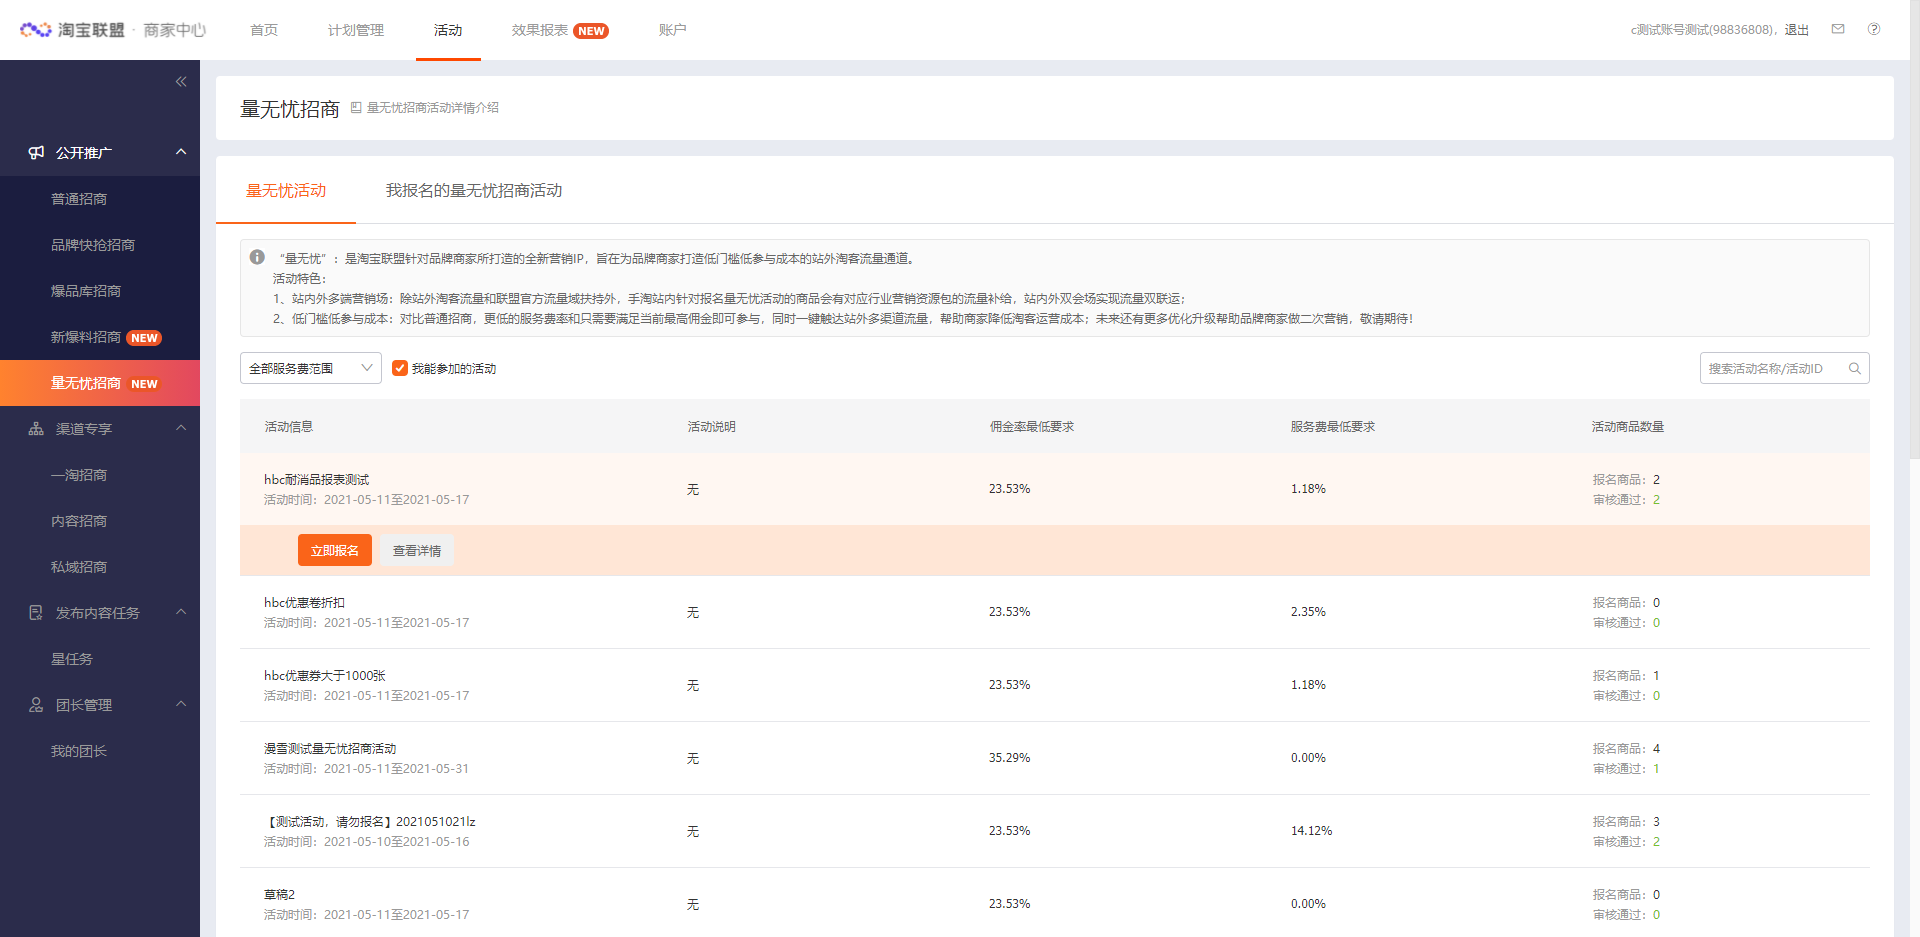Click the 14.12% service fee value
This screenshot has height=937, width=1920.
[x=1311, y=831]
